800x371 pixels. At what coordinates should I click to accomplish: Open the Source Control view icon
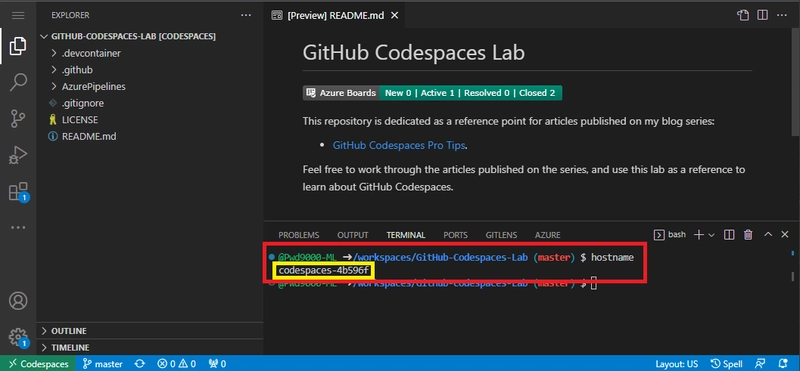pyautogui.click(x=18, y=118)
